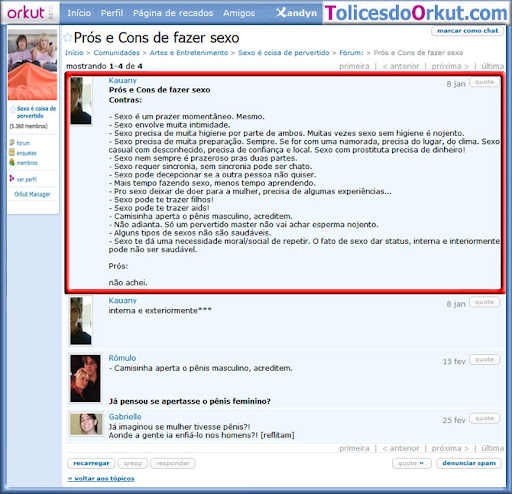Click the 'mostrando 1-4 de 4' text
This screenshot has width=512, height=494.
[x=104, y=66]
